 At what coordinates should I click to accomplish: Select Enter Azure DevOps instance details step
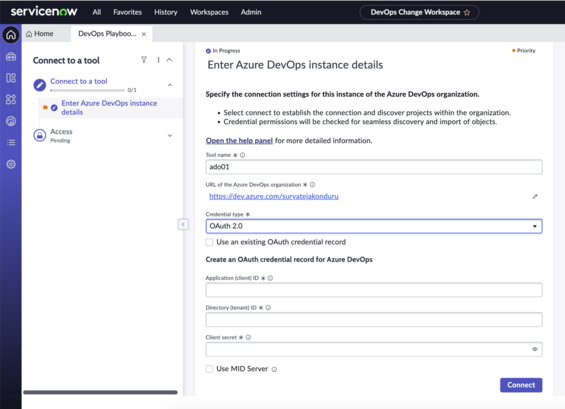pyautogui.click(x=109, y=107)
